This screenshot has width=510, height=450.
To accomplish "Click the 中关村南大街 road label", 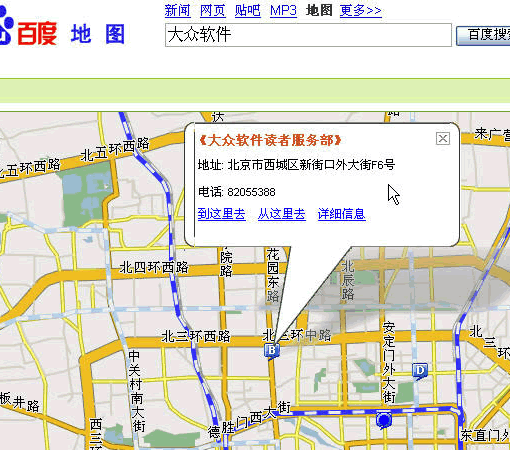I will 136,392.
